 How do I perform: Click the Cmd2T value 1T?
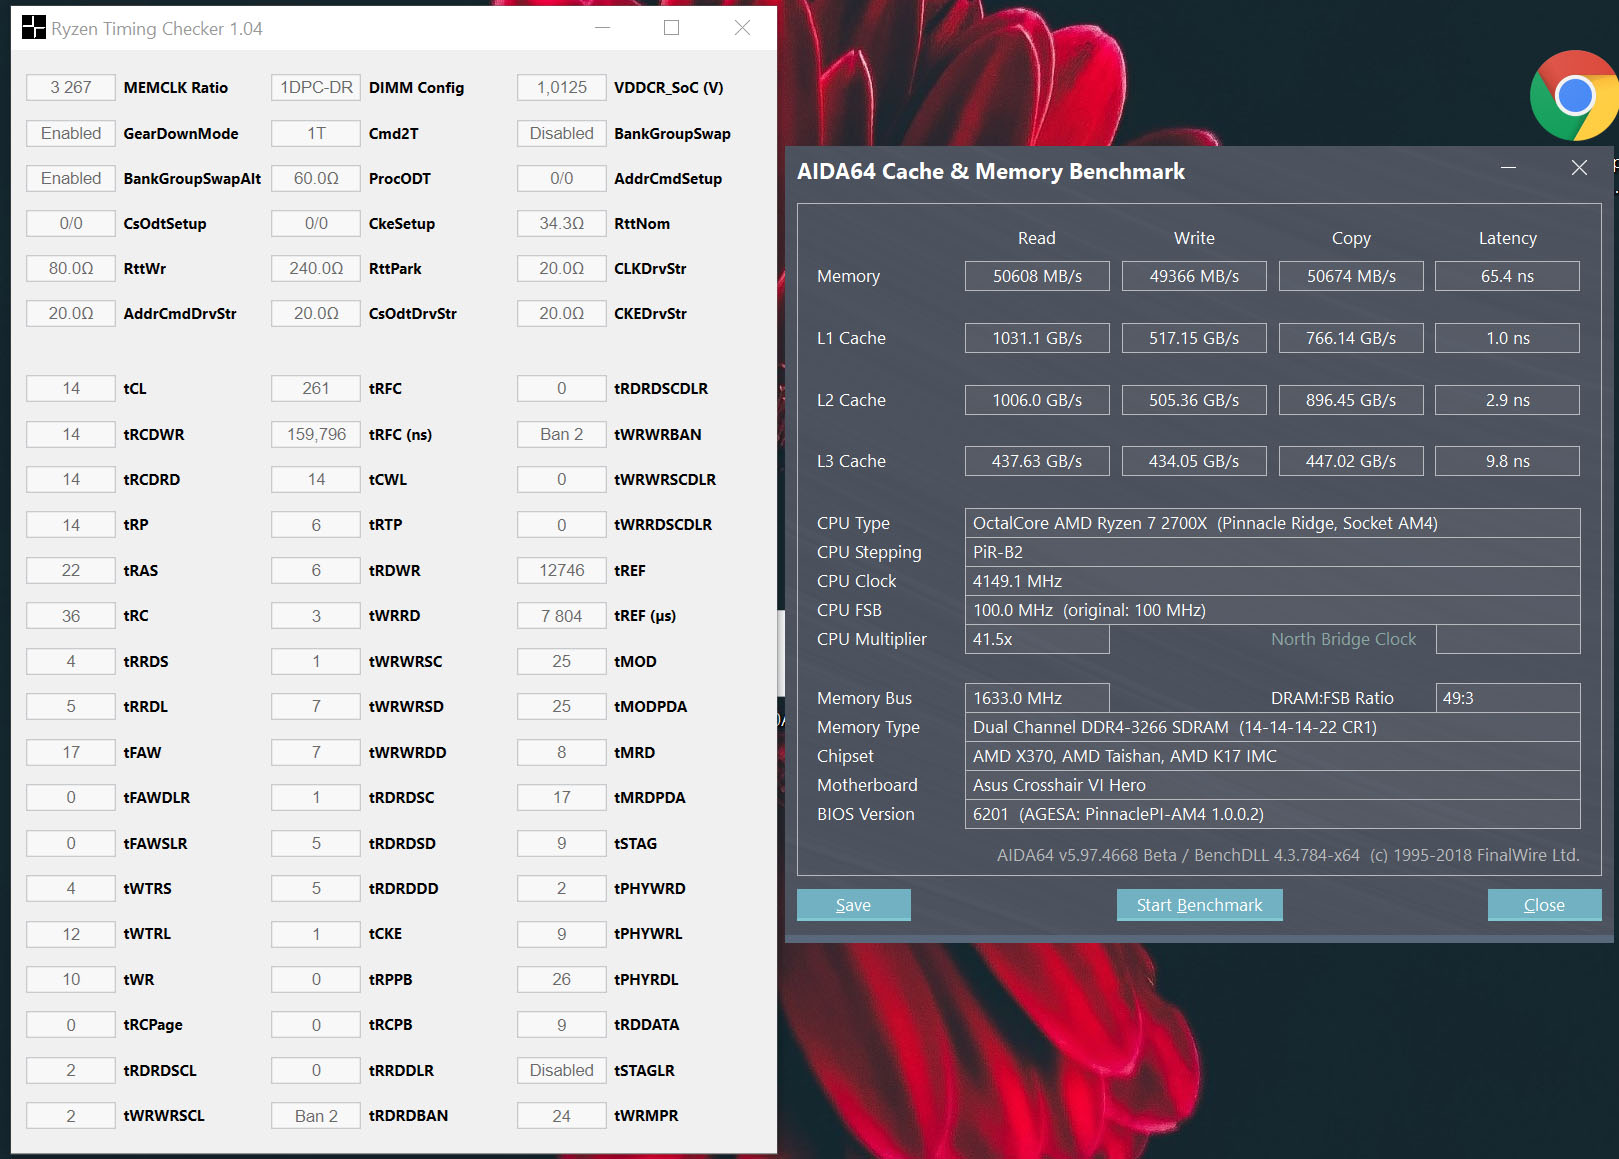pyautogui.click(x=316, y=133)
